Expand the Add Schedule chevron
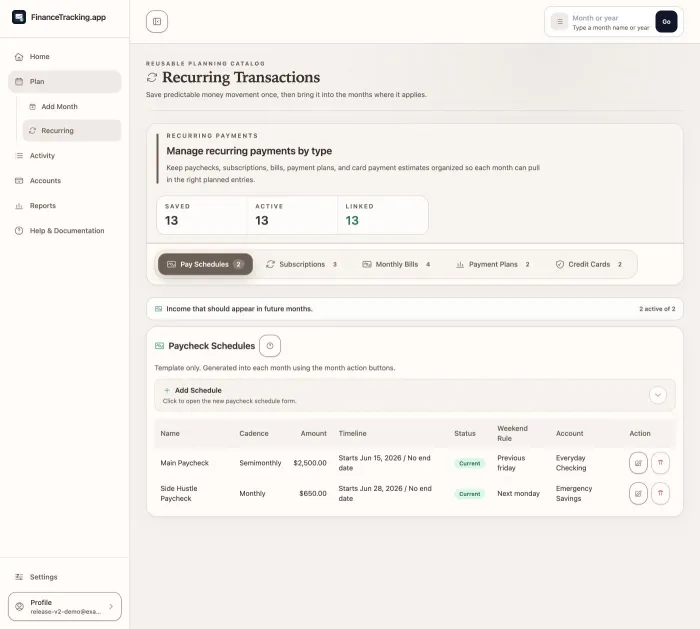Screen dimensions: 700x629 (x=658, y=395)
